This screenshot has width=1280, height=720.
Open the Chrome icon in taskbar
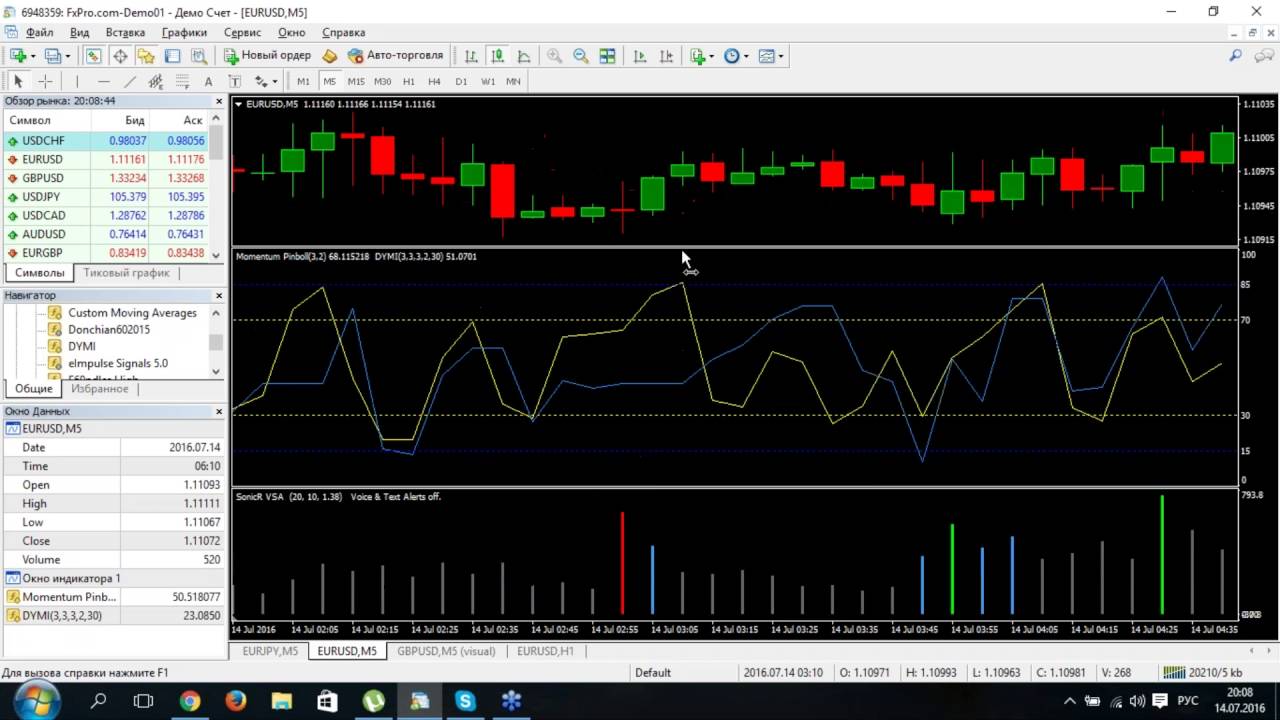(x=190, y=701)
